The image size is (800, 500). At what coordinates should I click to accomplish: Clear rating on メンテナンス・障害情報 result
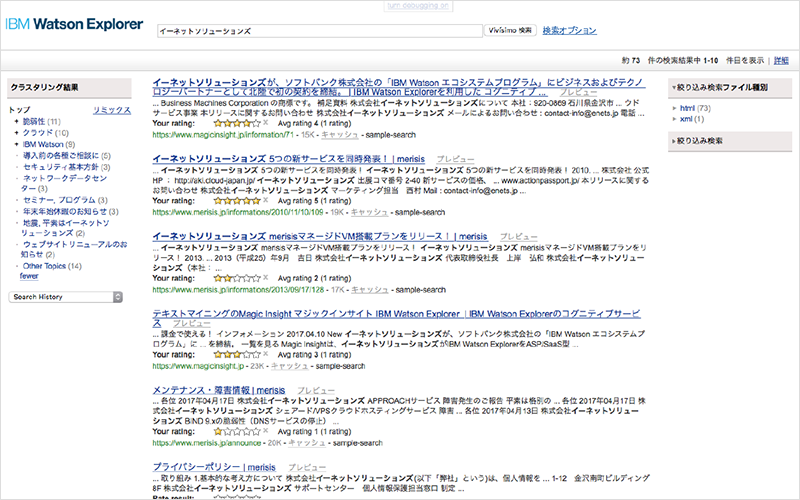tap(266, 431)
